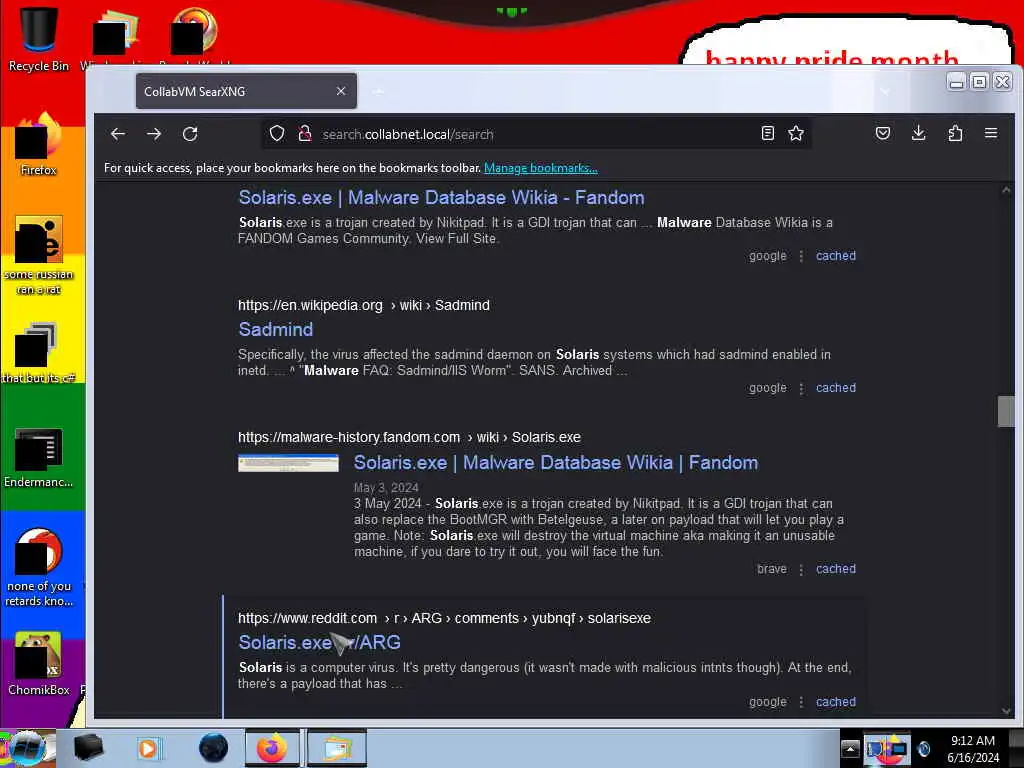Open the downloads panel
The height and width of the screenshot is (768, 1024).
[x=919, y=133]
